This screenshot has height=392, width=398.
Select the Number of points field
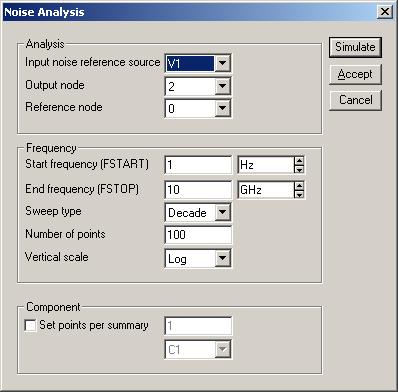pyautogui.click(x=198, y=235)
